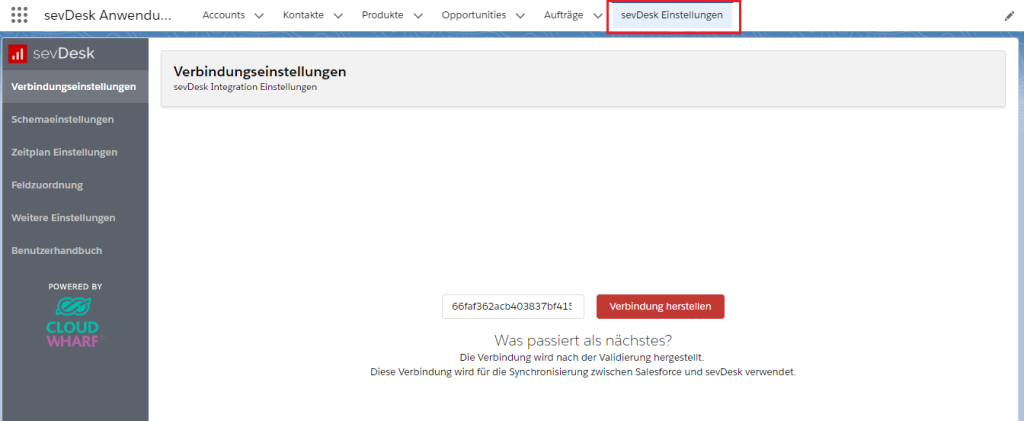This screenshot has width=1024, height=421.
Task: Click the API token input field
Action: tap(513, 306)
